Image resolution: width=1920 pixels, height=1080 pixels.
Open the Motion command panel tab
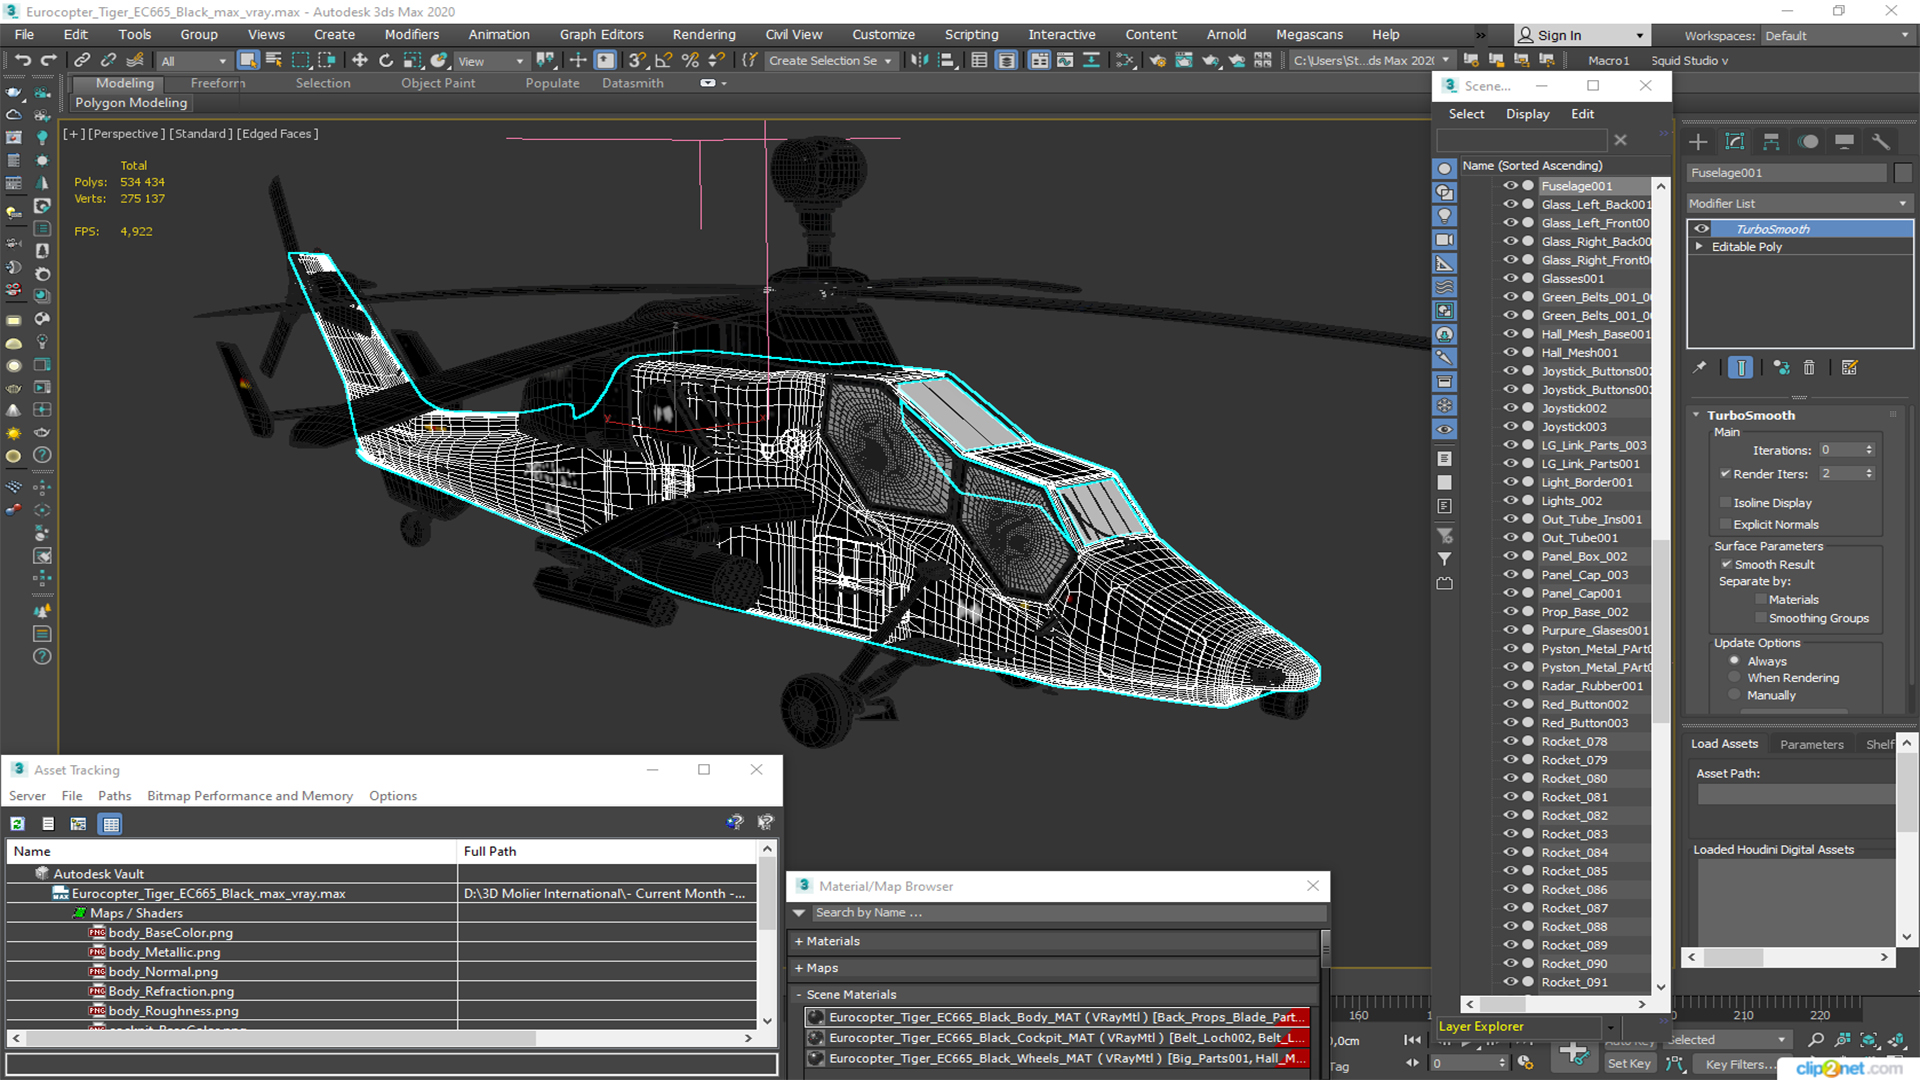click(1808, 141)
